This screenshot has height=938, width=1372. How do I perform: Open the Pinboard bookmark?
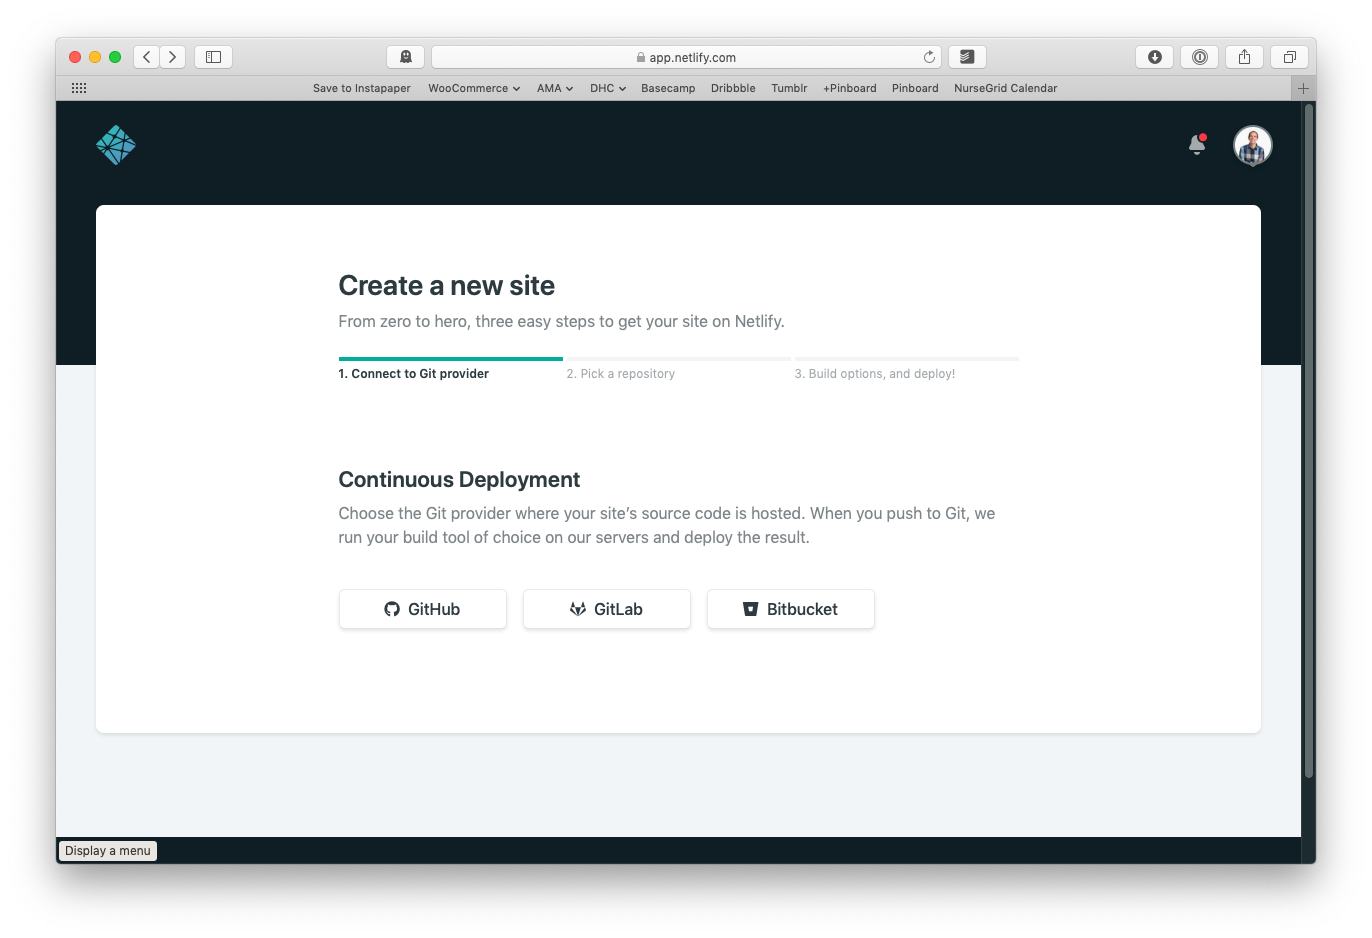[x=915, y=88]
